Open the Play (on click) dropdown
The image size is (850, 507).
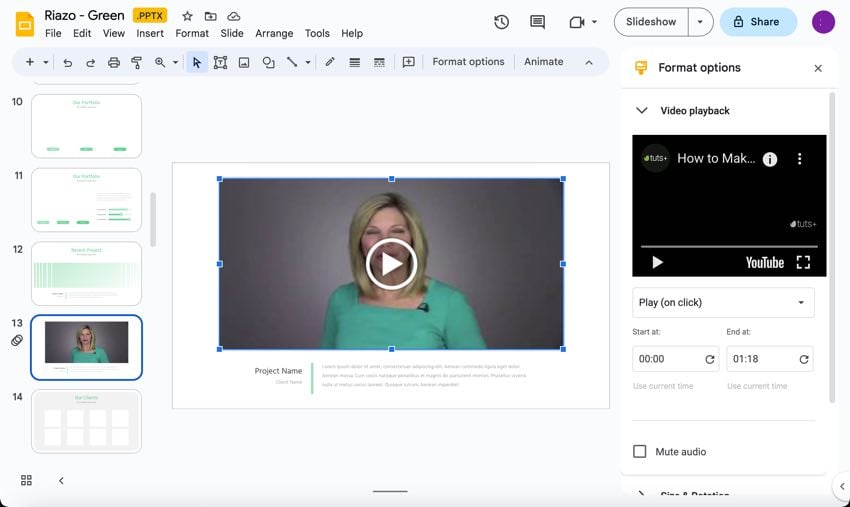723,302
